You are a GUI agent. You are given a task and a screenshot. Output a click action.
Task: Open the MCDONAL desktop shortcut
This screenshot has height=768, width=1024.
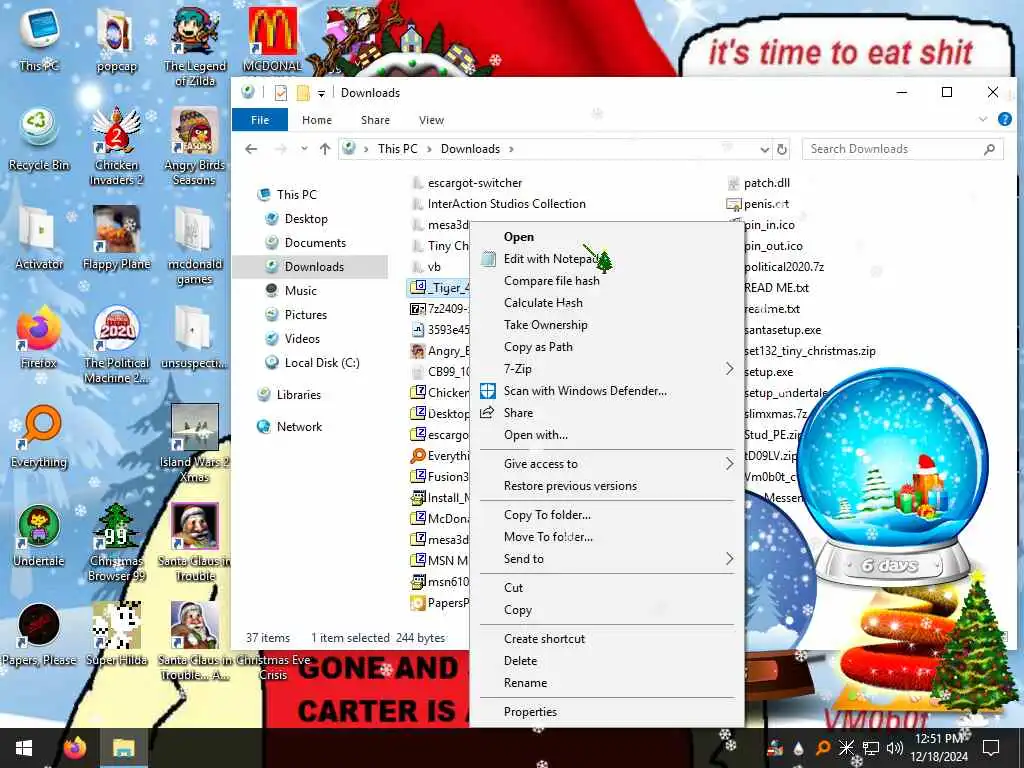pos(272,38)
